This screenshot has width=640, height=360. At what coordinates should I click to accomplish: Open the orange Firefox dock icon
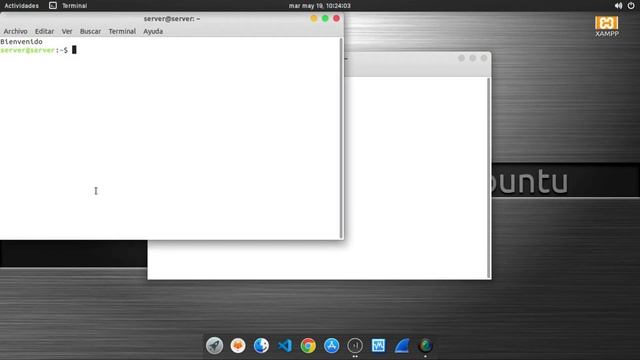click(238, 346)
